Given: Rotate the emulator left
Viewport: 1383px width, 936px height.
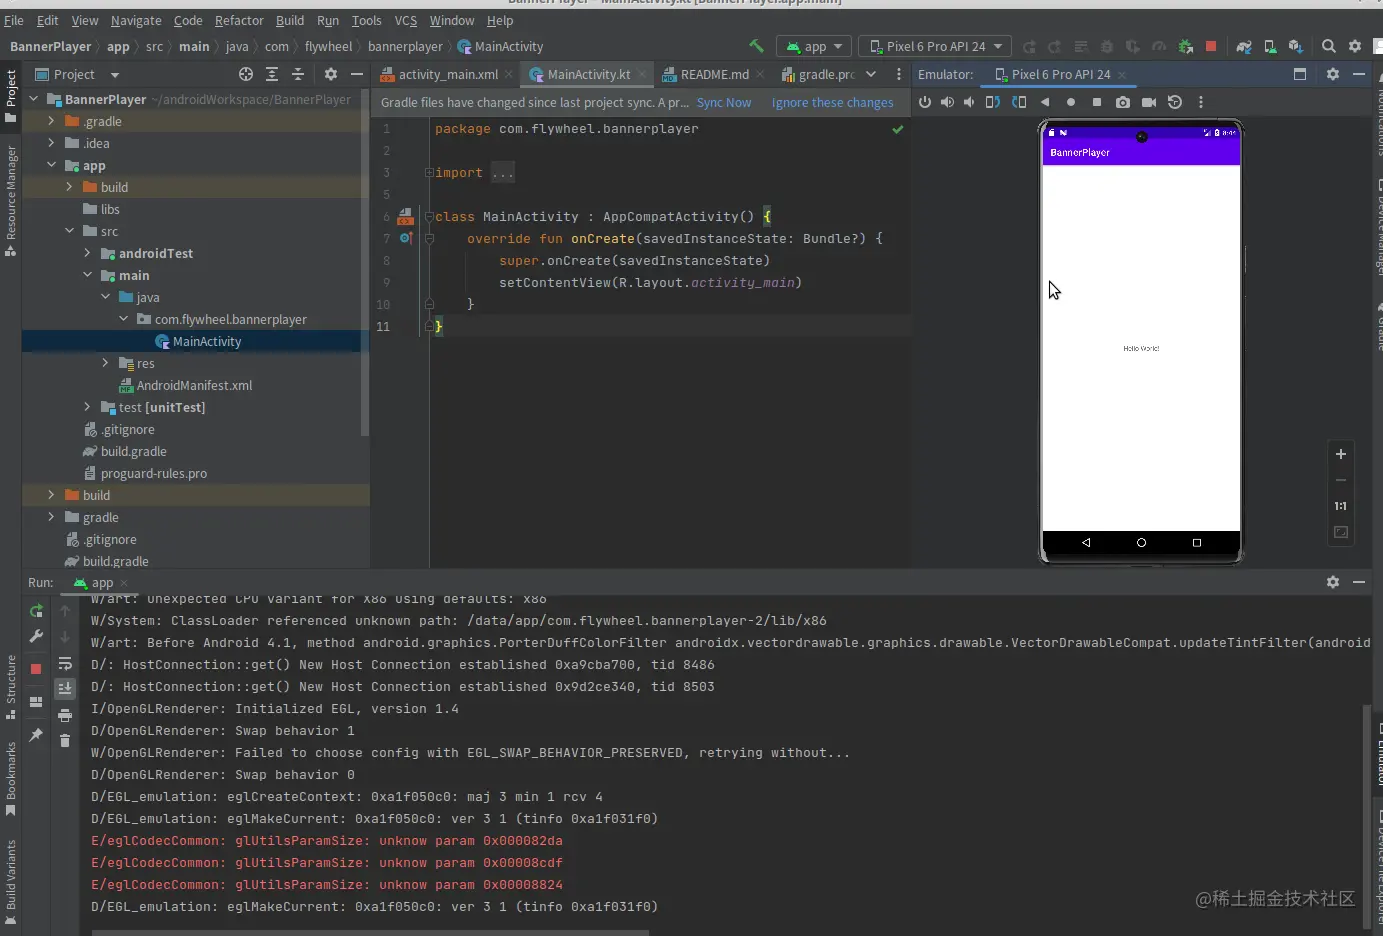Looking at the screenshot, I should pyautogui.click(x=992, y=102).
